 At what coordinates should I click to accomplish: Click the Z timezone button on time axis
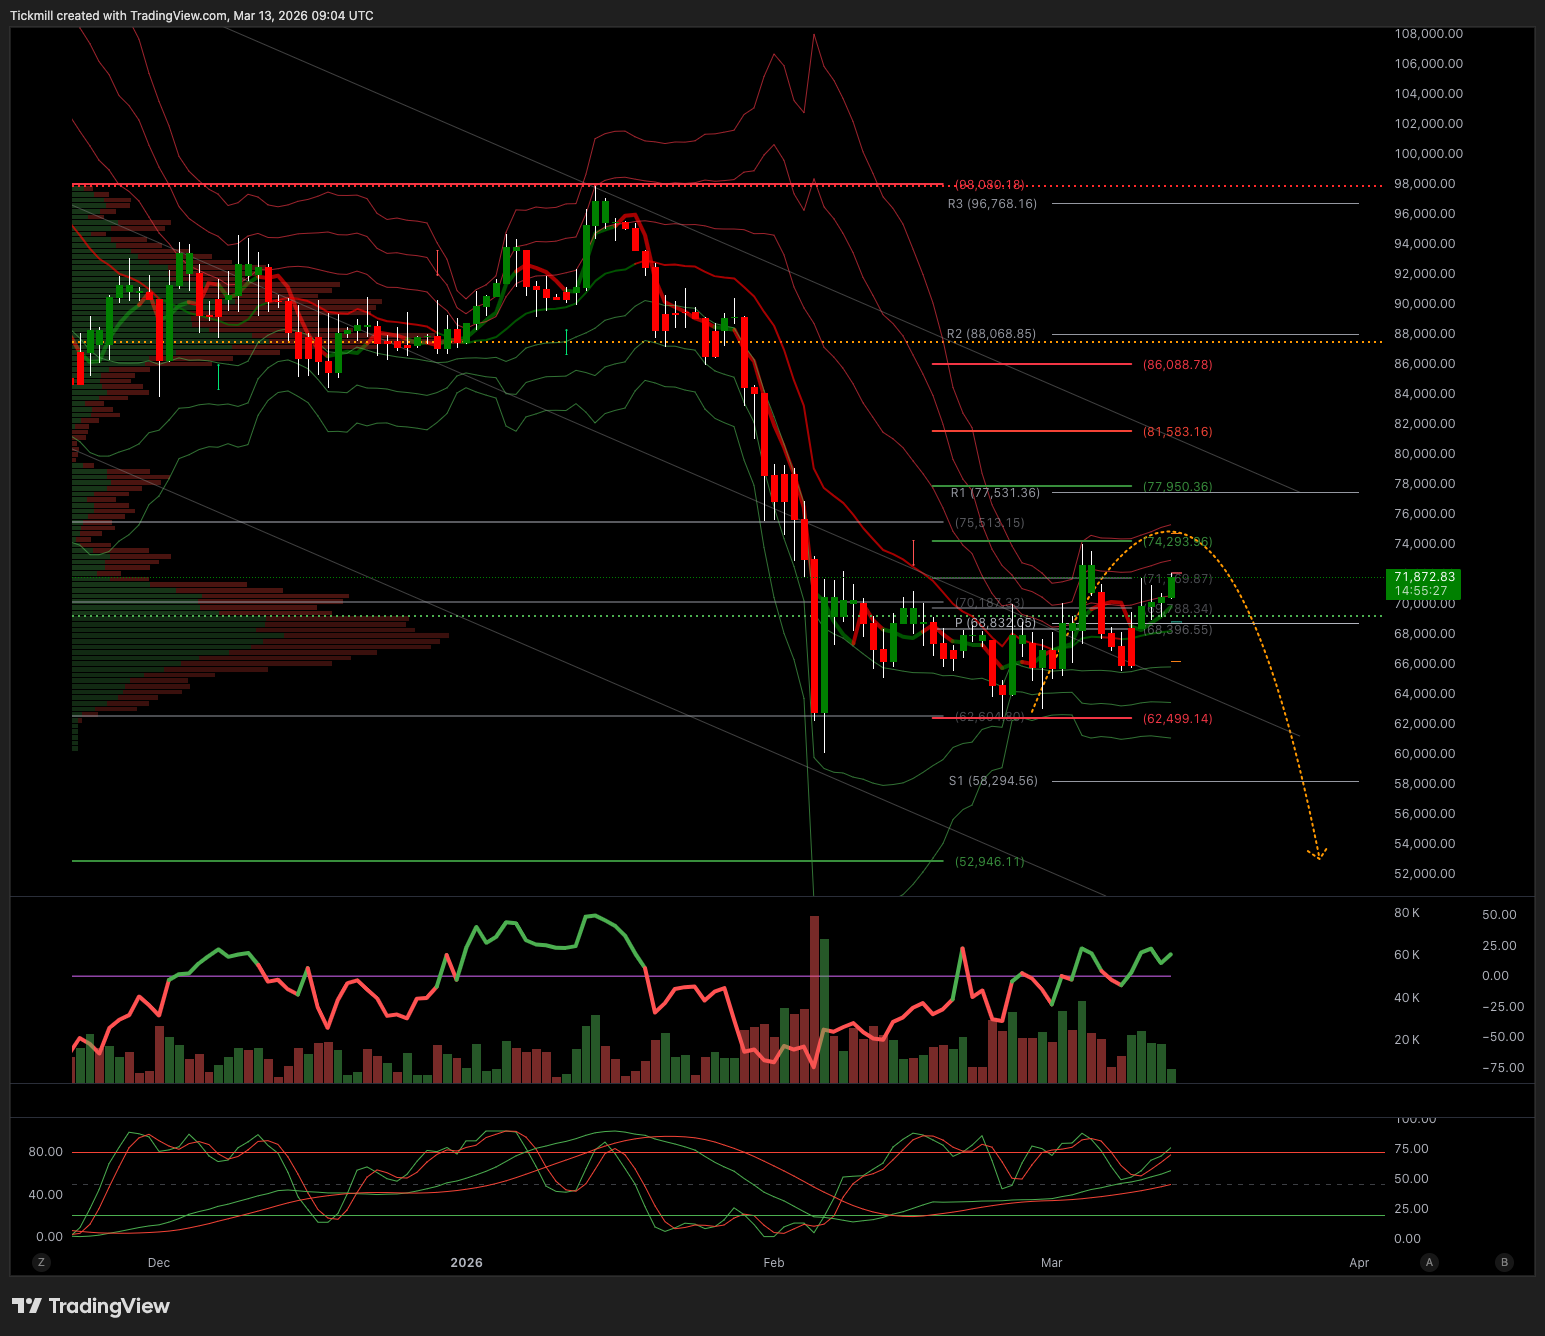click(x=41, y=1262)
